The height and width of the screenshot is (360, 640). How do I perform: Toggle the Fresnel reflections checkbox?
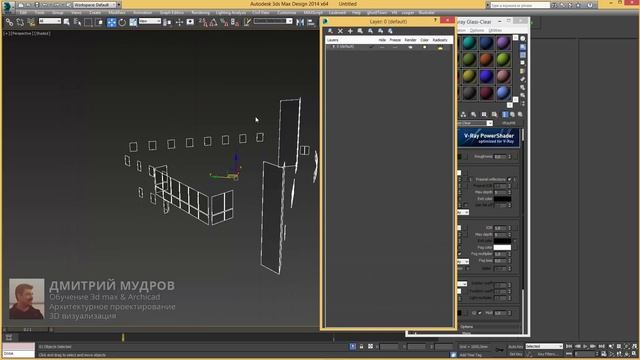click(509, 179)
